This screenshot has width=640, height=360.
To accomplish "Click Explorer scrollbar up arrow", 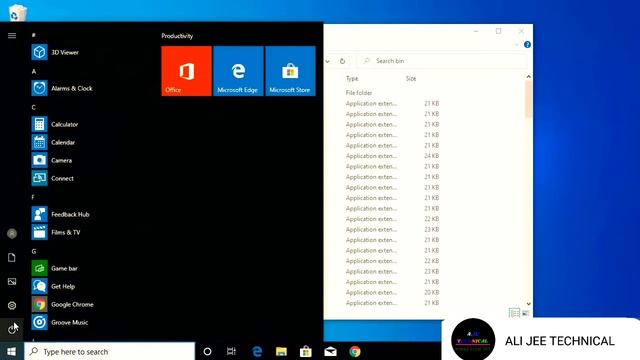I will [x=529, y=76].
